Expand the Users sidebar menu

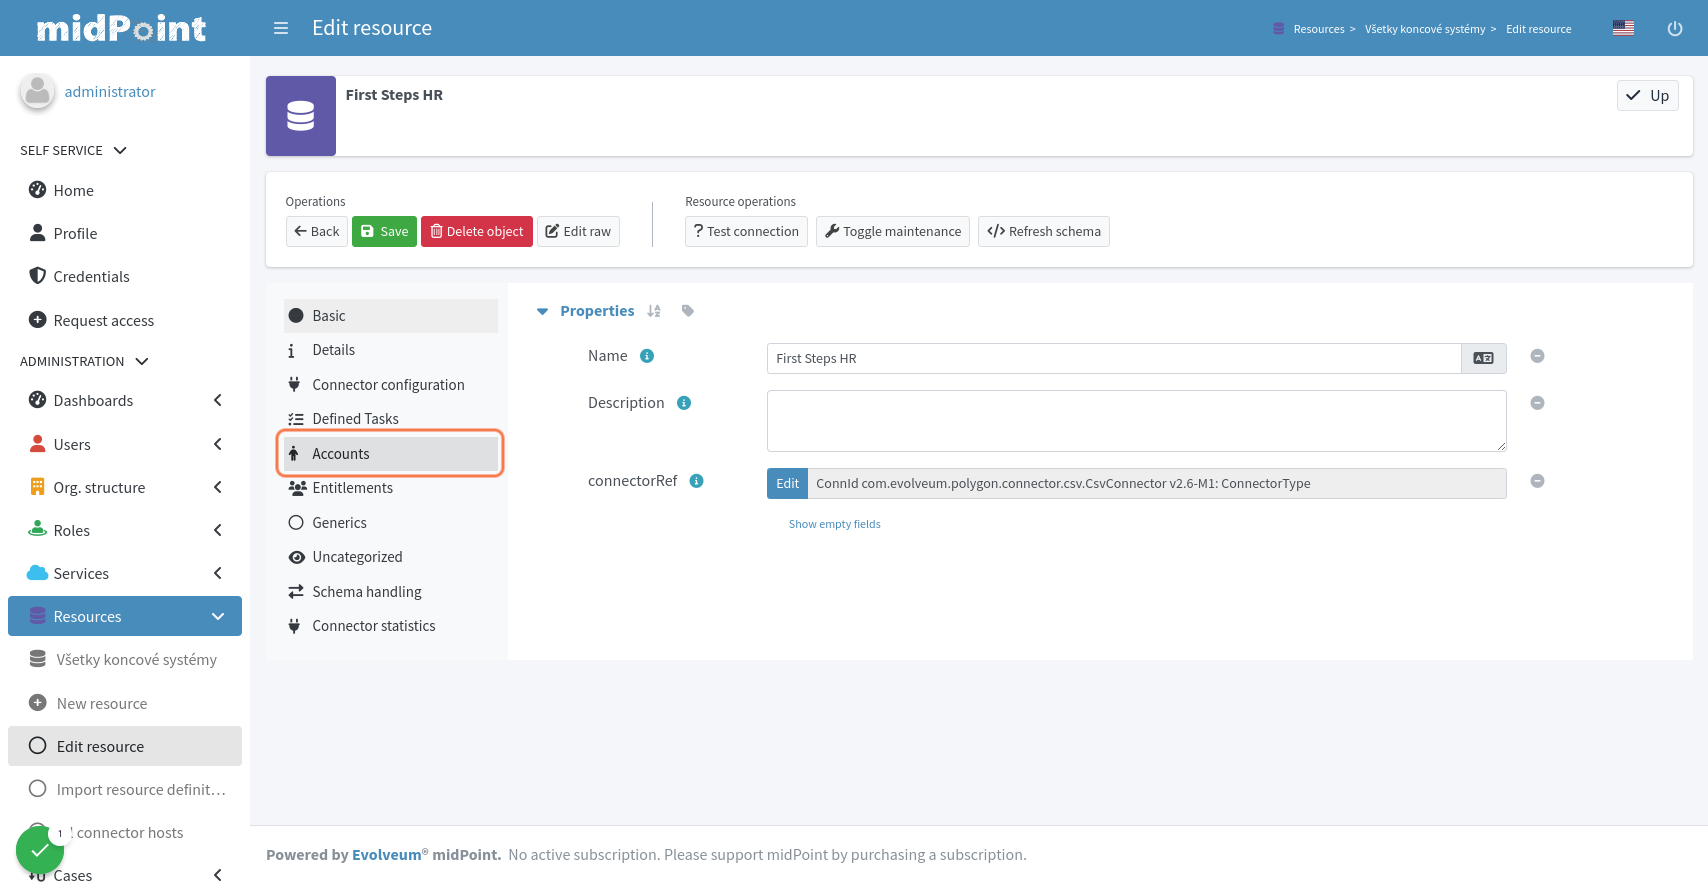pos(217,444)
